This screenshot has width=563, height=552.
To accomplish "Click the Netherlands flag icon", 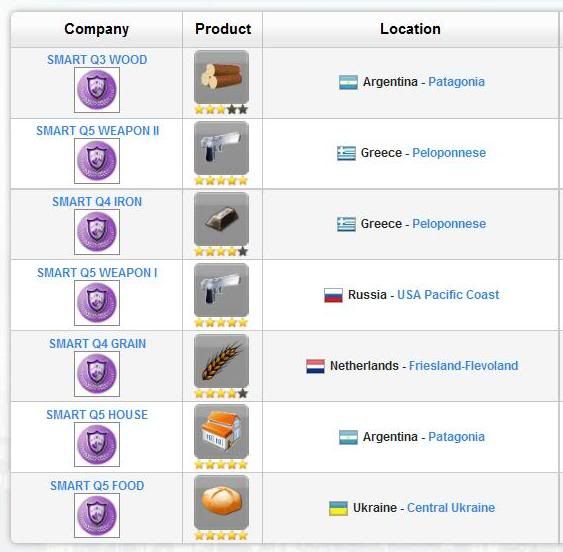I will (315, 366).
